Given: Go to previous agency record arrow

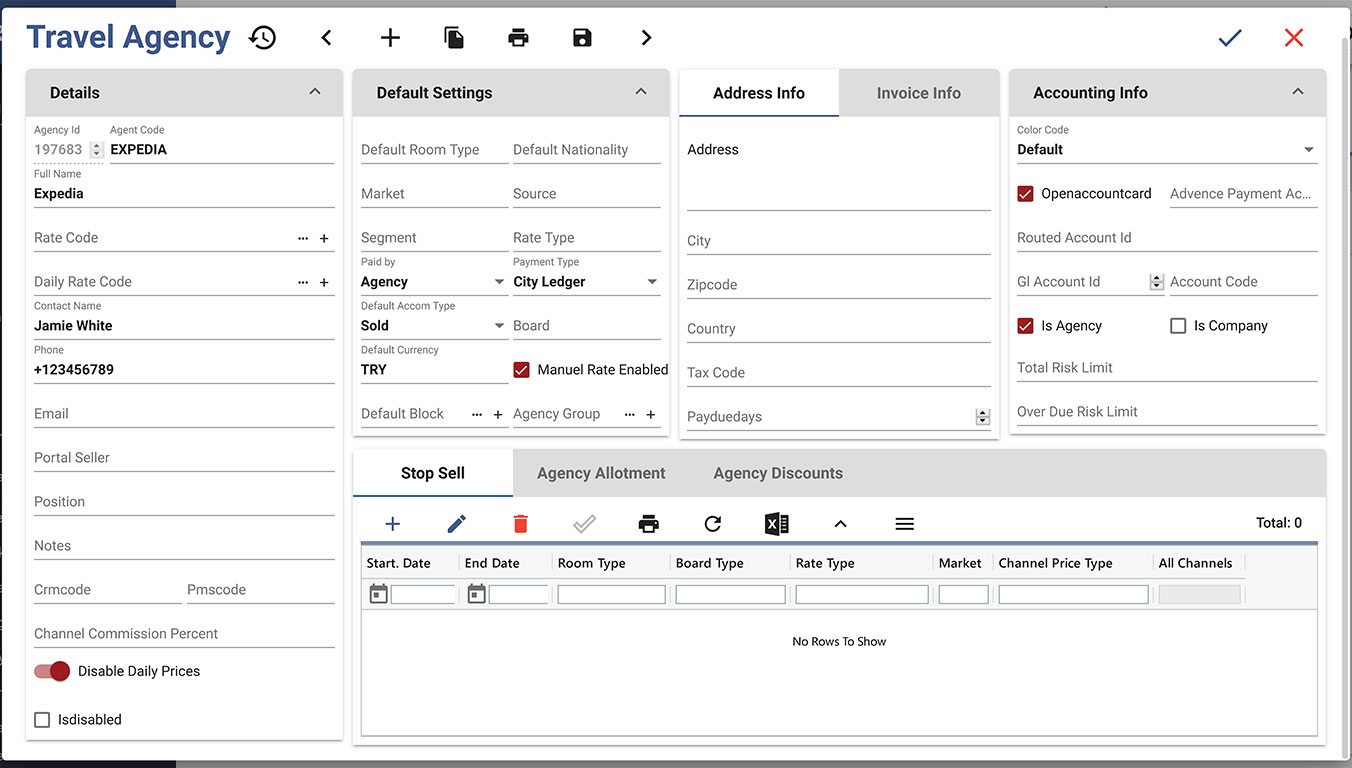Looking at the screenshot, I should (326, 38).
